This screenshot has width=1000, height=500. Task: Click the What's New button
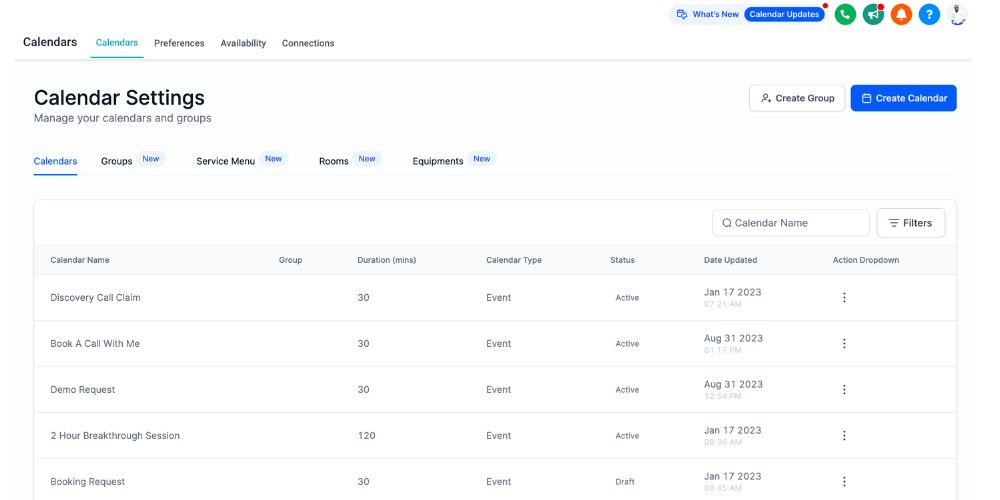coord(707,15)
